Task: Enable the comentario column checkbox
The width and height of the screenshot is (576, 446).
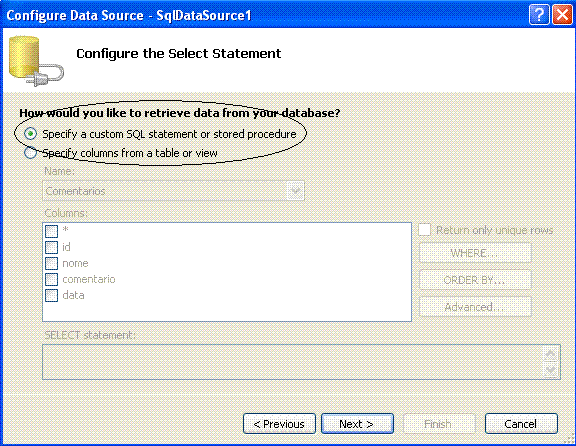Action: click(x=51, y=279)
